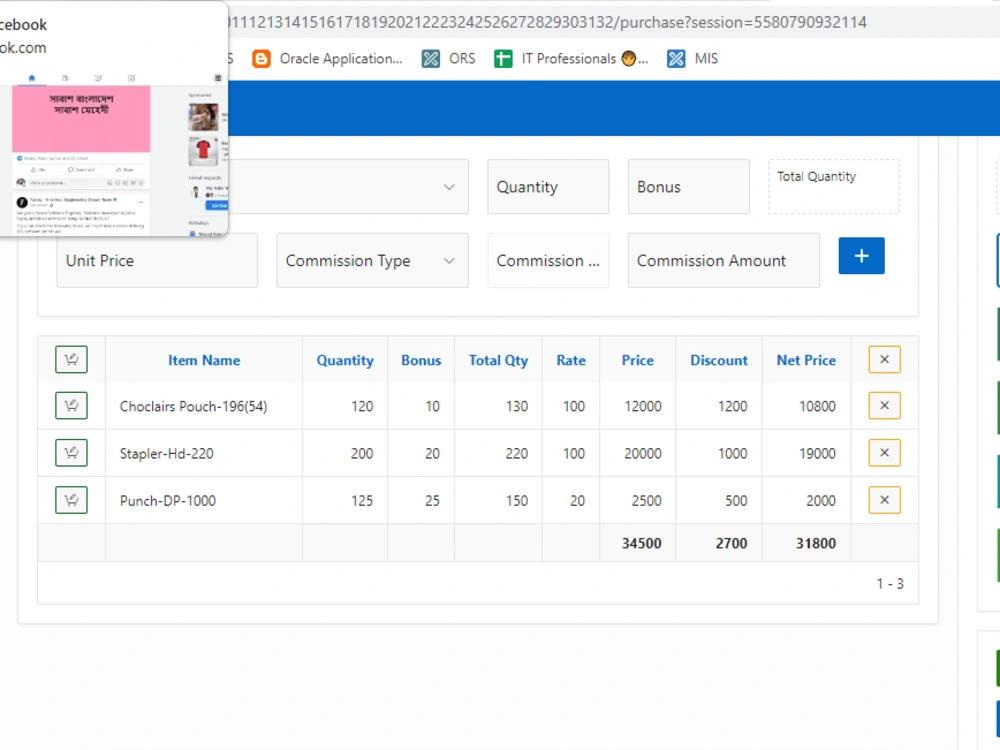Click the total price 34500
The width and height of the screenshot is (1000, 750).
642,543
